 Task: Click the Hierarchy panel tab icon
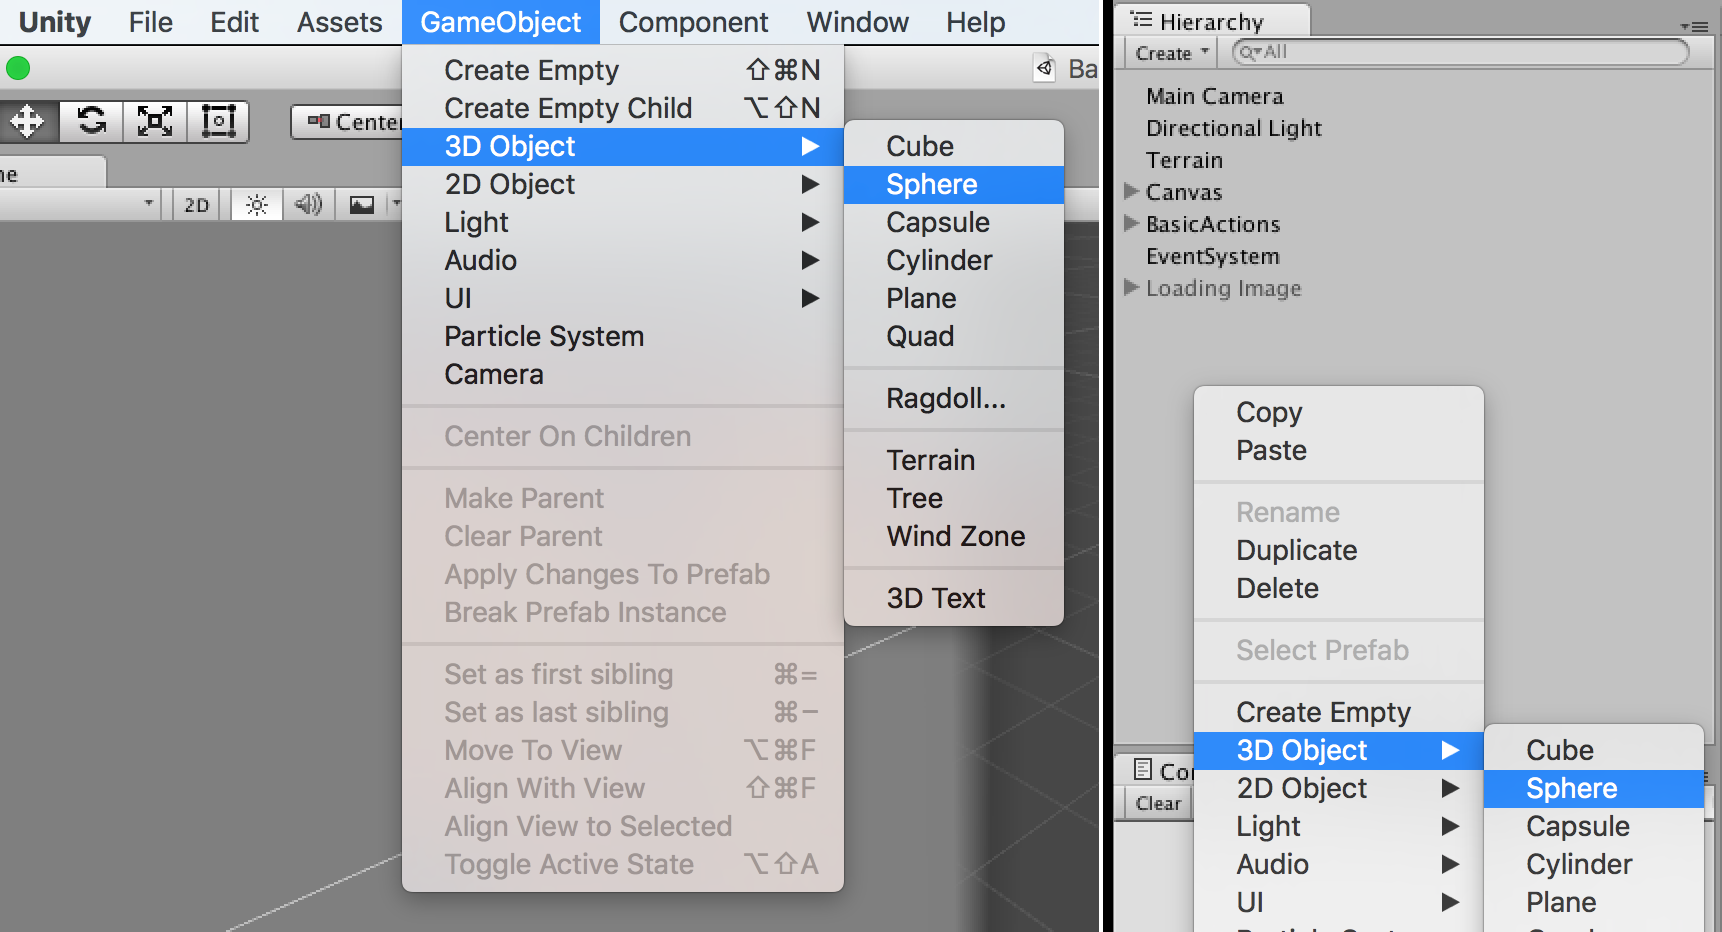pyautogui.click(x=1143, y=19)
